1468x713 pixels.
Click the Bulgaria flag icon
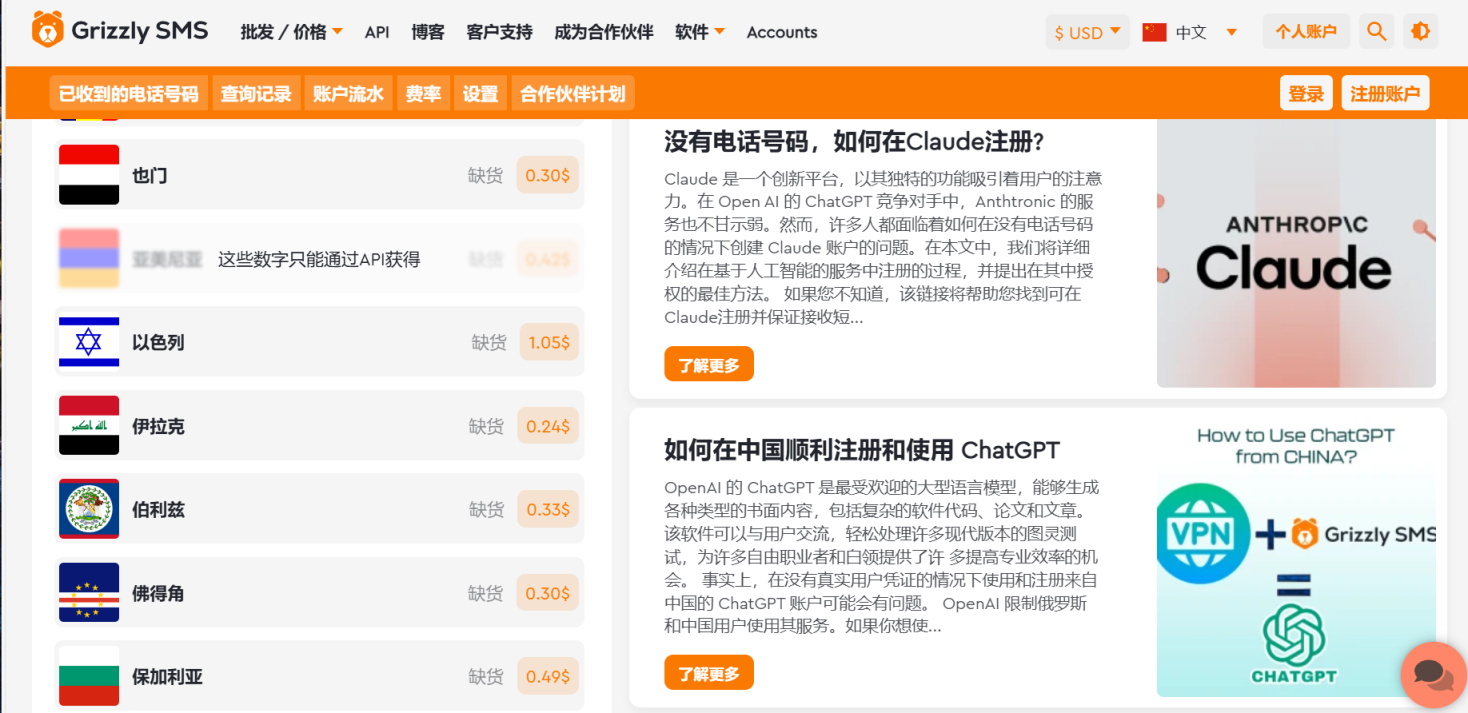point(89,676)
